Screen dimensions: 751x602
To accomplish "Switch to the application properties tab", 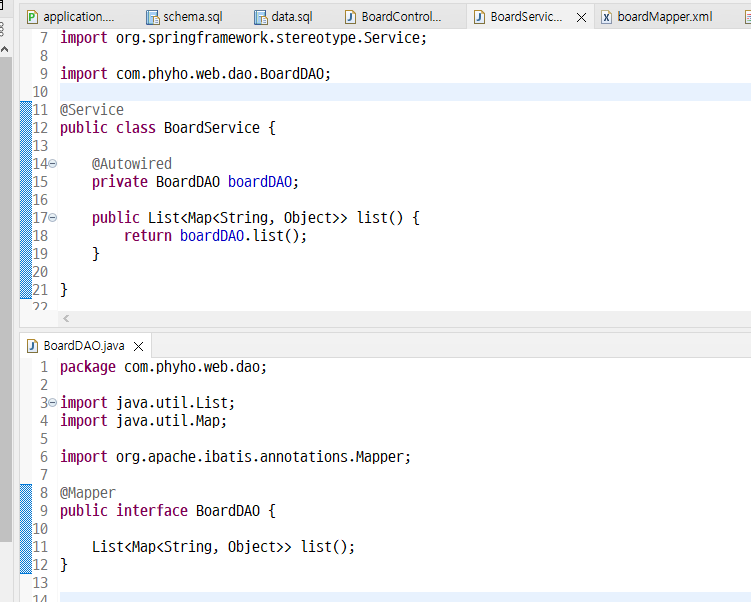I will point(71,17).
